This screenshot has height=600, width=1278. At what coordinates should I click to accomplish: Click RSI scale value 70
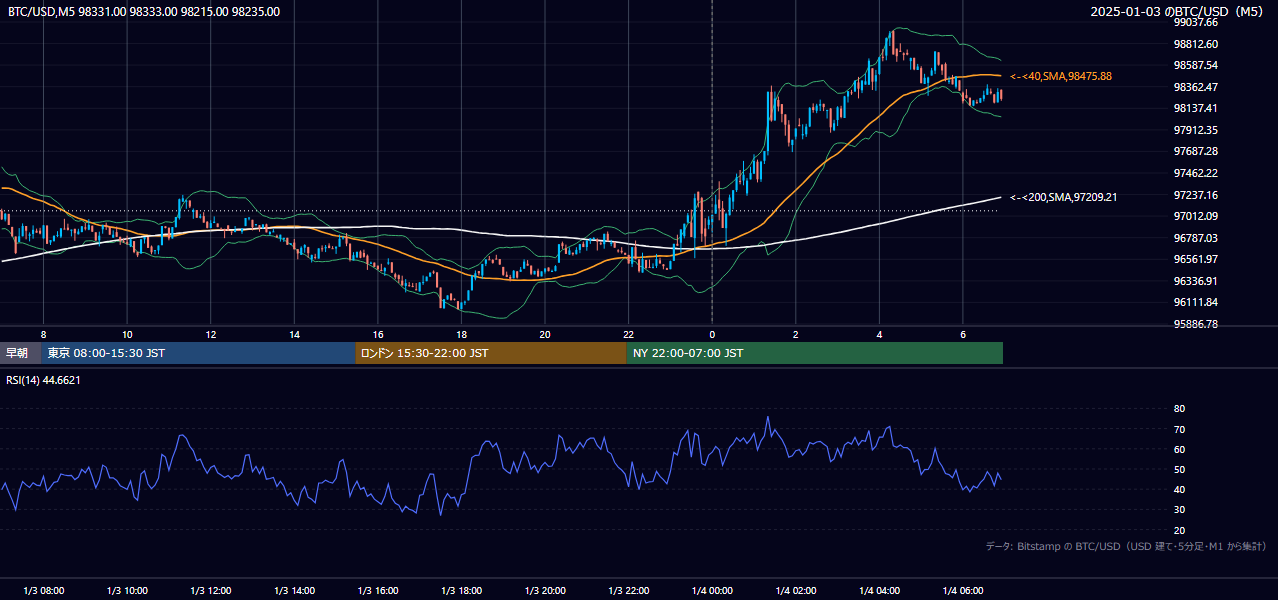point(1179,429)
